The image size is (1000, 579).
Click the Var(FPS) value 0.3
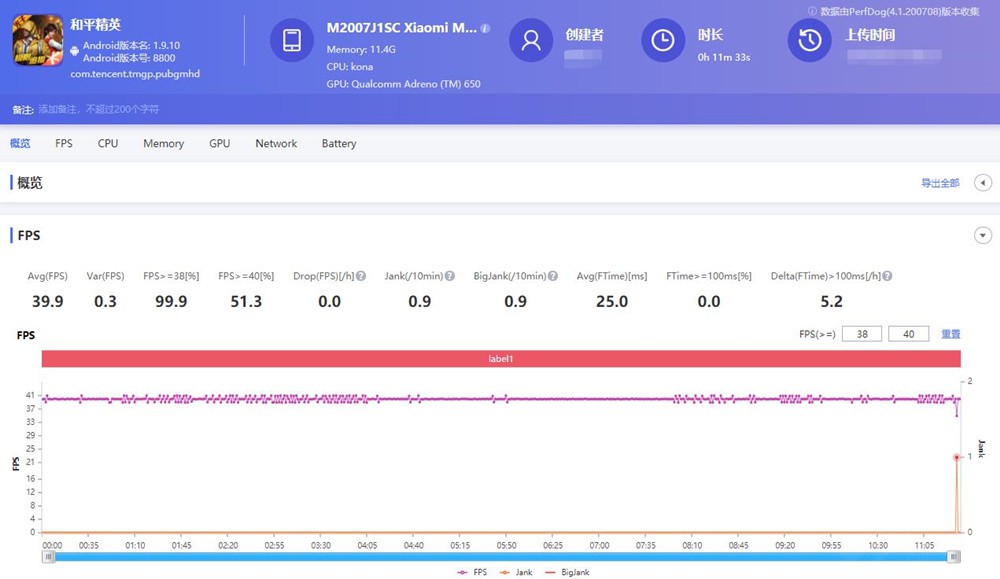click(x=105, y=302)
